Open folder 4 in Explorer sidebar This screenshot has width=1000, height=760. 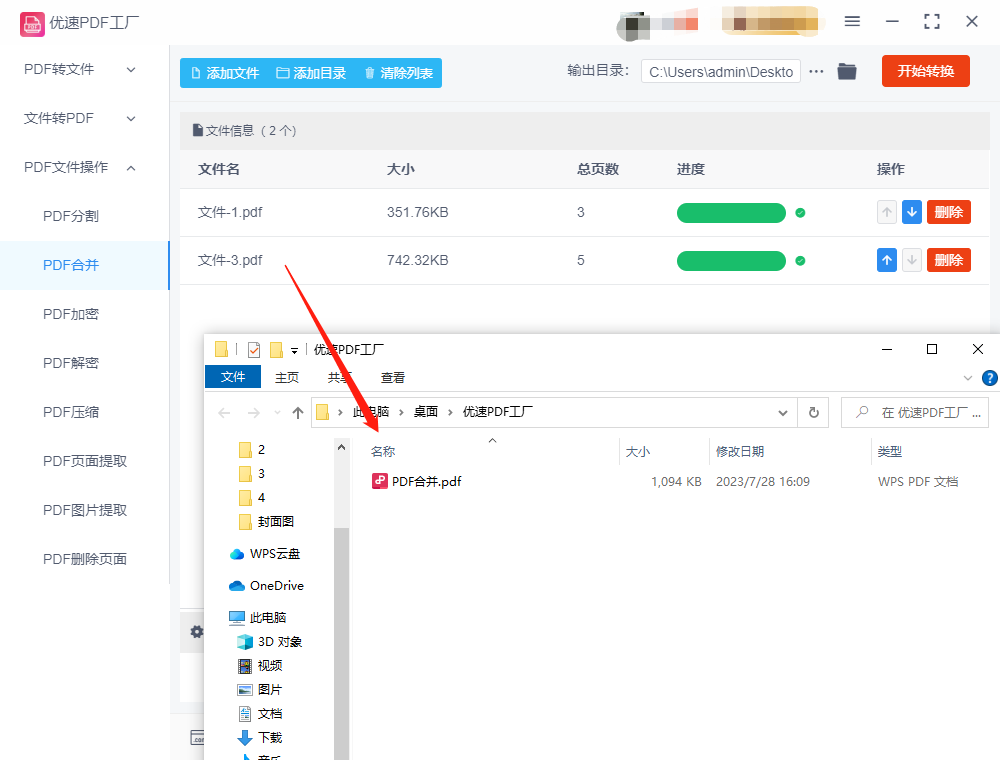252,498
